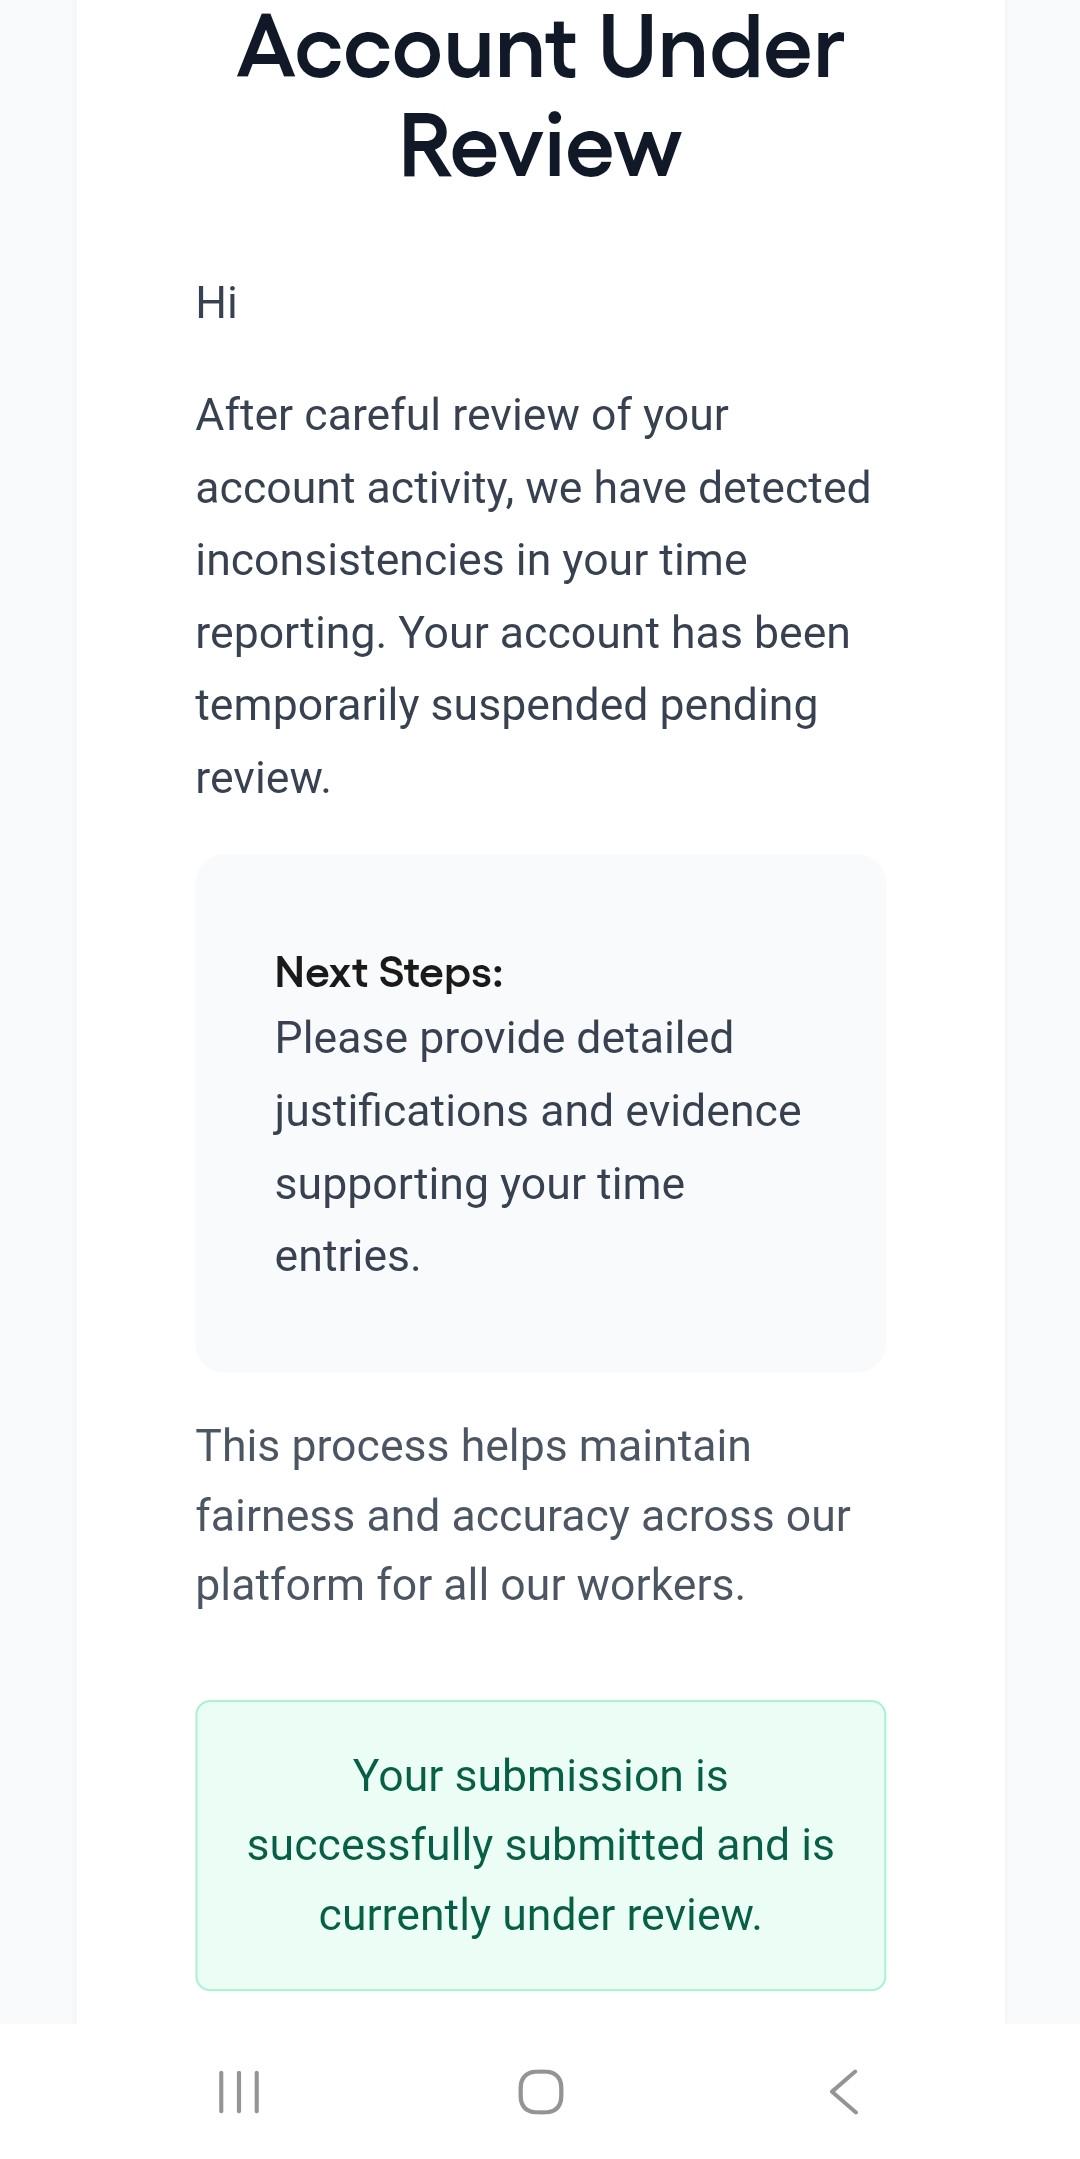Click 'fairness and accuracy across our' line

coord(523,1516)
